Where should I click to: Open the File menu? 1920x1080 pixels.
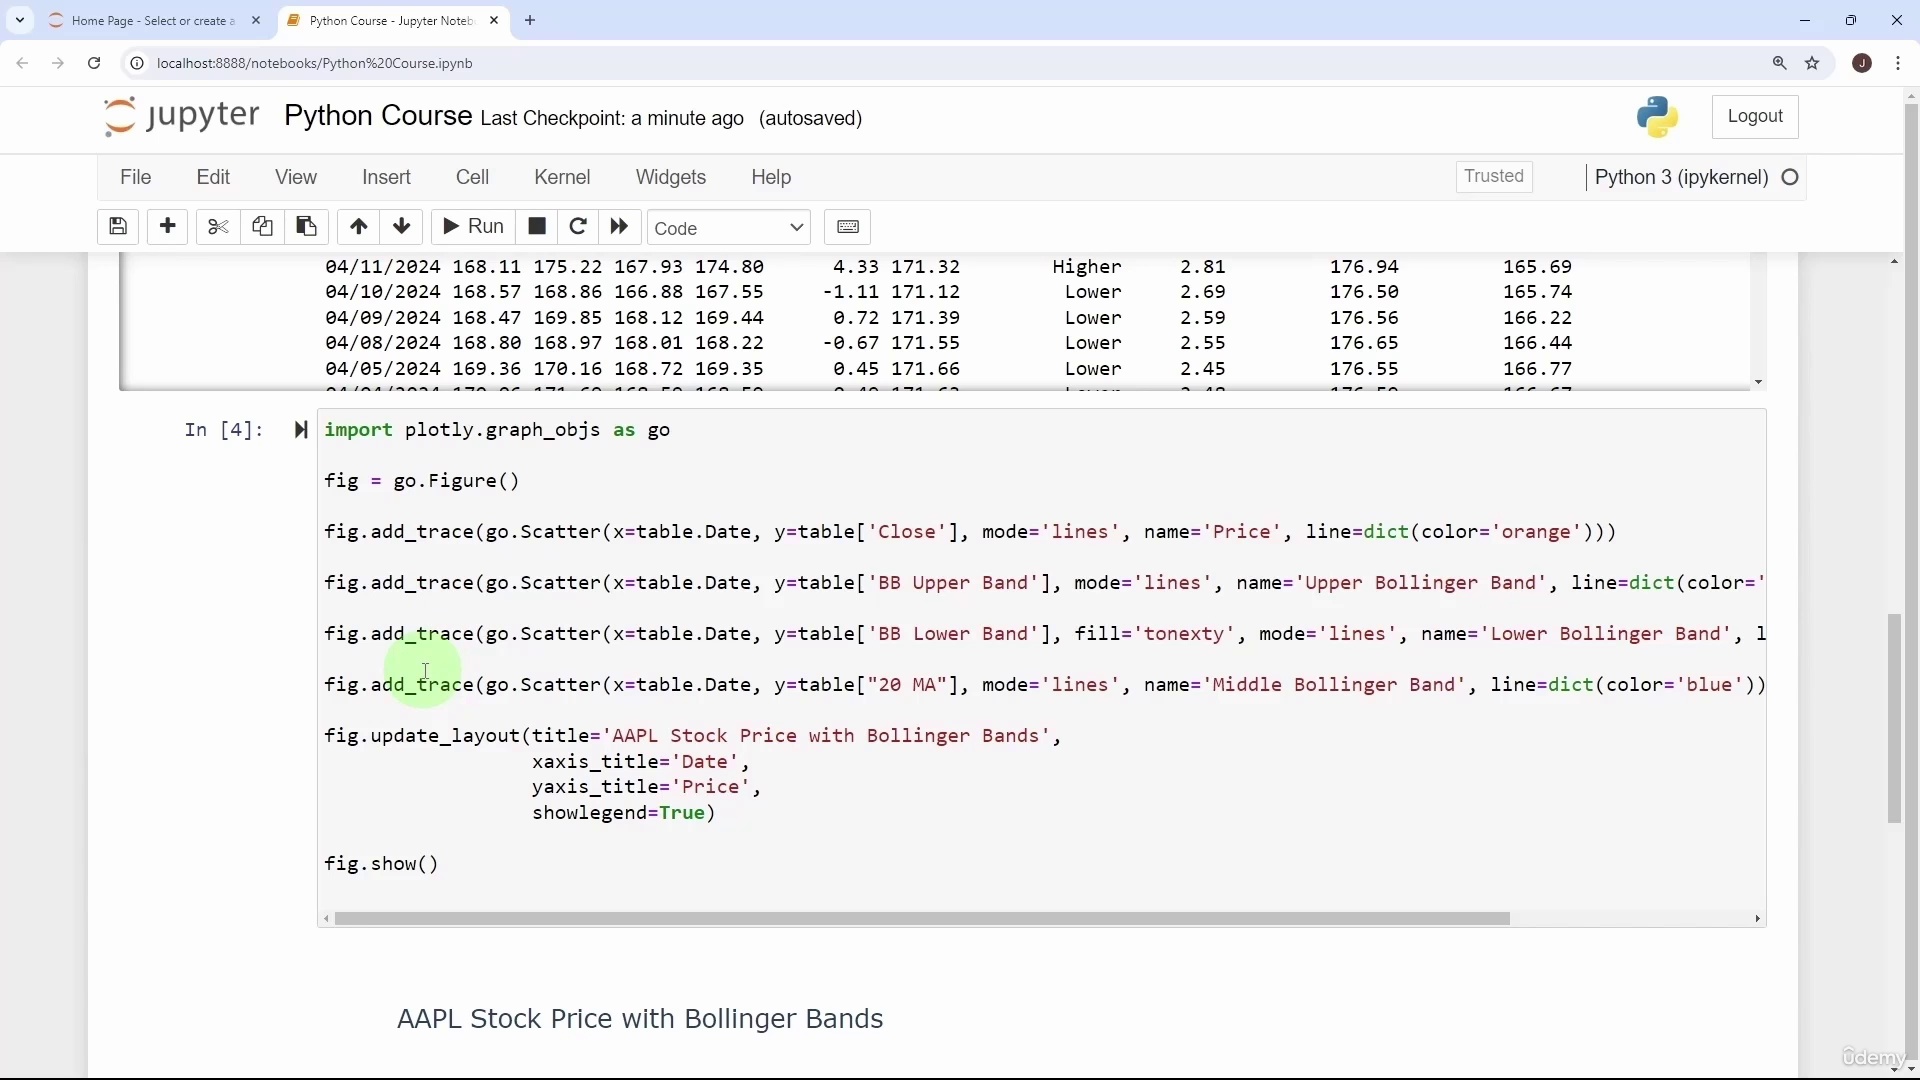tap(135, 178)
